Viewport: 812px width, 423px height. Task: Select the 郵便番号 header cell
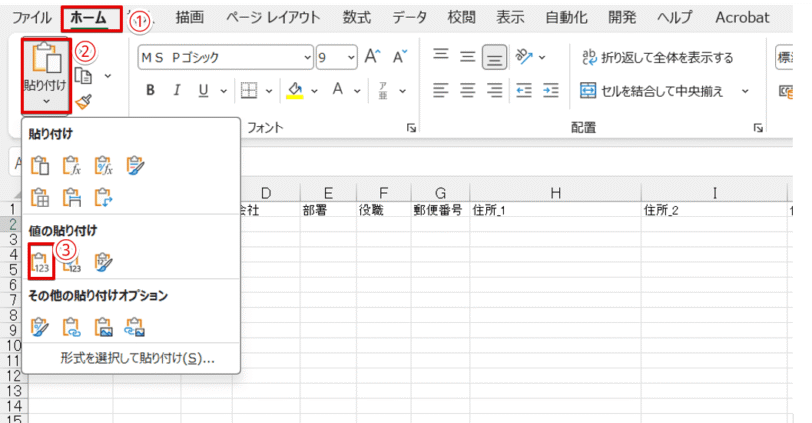click(x=440, y=210)
